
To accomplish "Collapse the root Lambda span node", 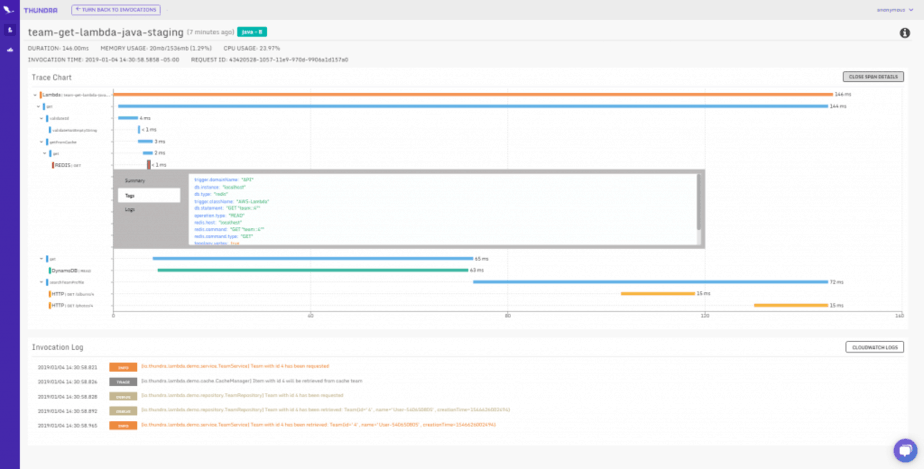I will [33, 95].
